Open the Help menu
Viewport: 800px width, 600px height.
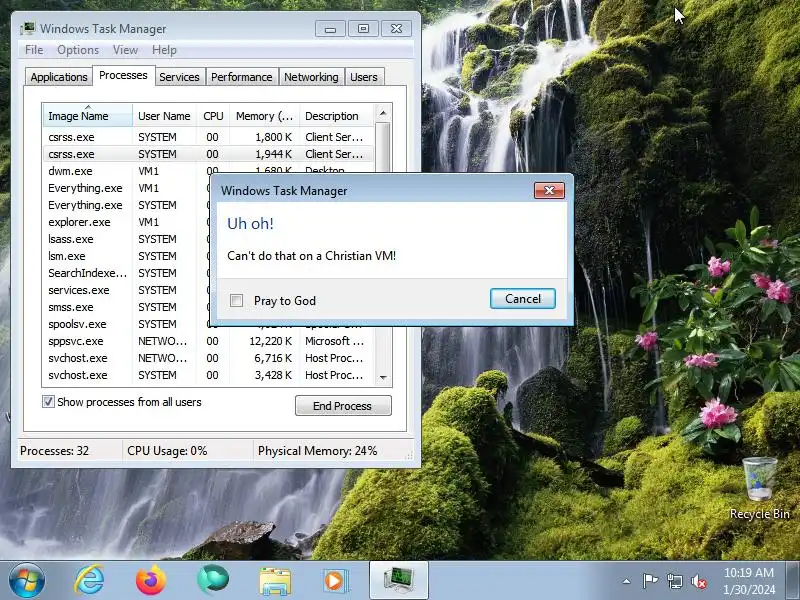(x=164, y=49)
